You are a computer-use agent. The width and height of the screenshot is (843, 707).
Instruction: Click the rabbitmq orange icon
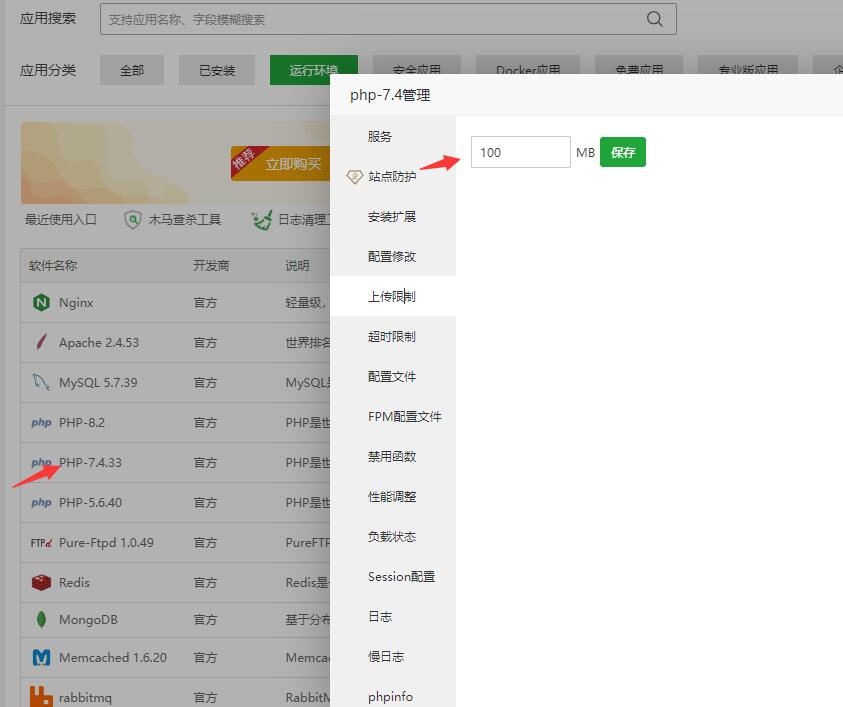(x=41, y=697)
